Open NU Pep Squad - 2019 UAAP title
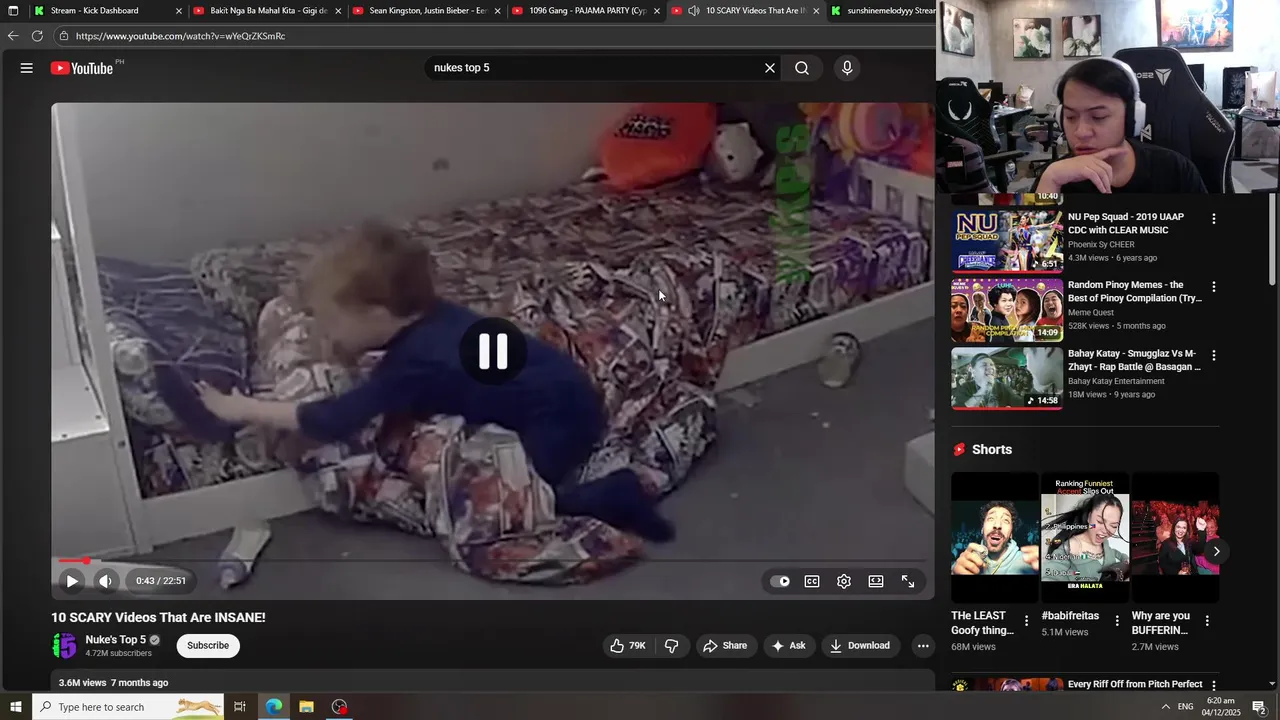Screen dimensions: 1280x720 1126,223
